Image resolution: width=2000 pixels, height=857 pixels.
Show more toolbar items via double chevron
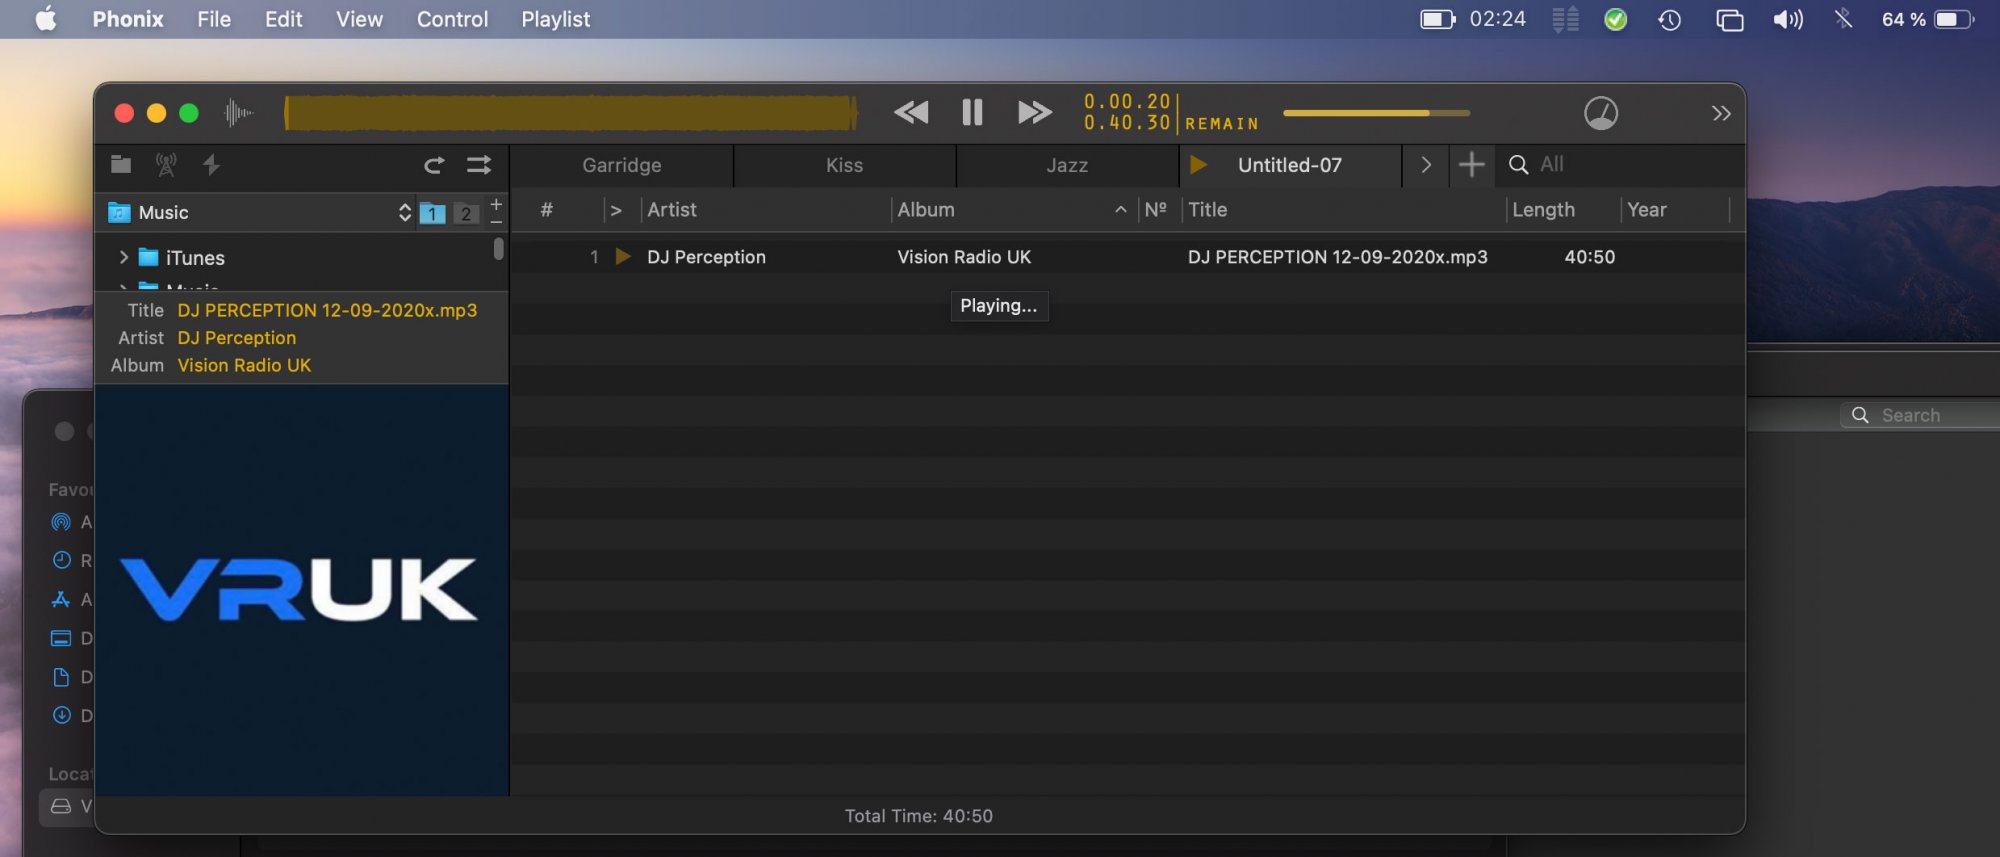1721,113
